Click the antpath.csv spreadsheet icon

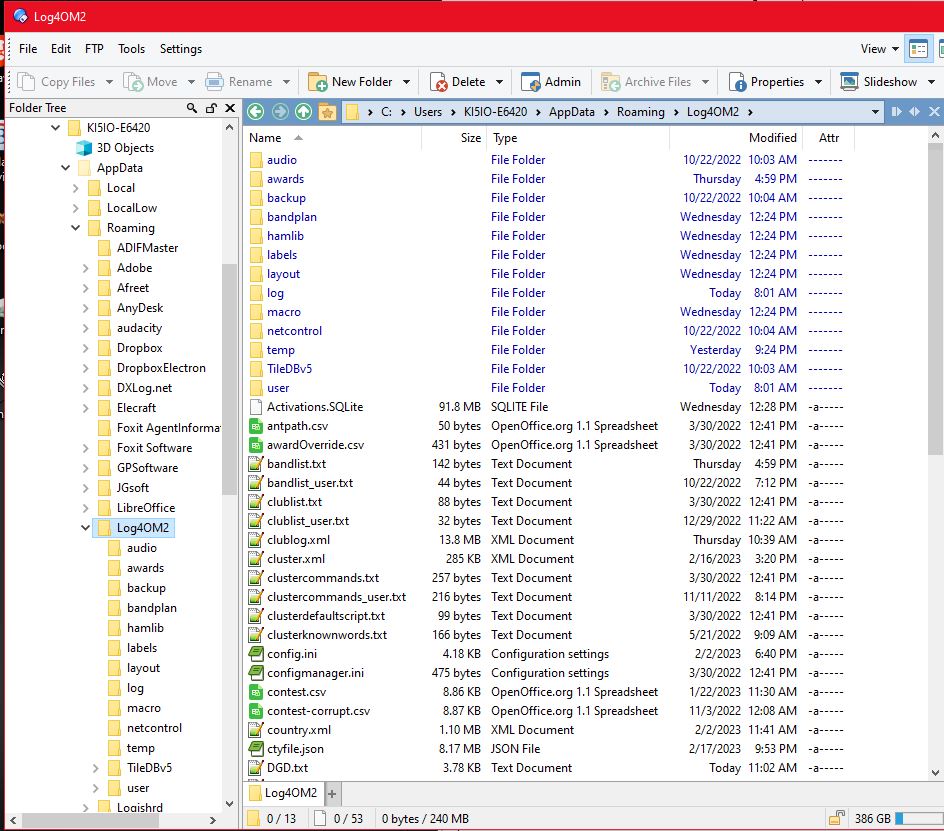(x=256, y=426)
